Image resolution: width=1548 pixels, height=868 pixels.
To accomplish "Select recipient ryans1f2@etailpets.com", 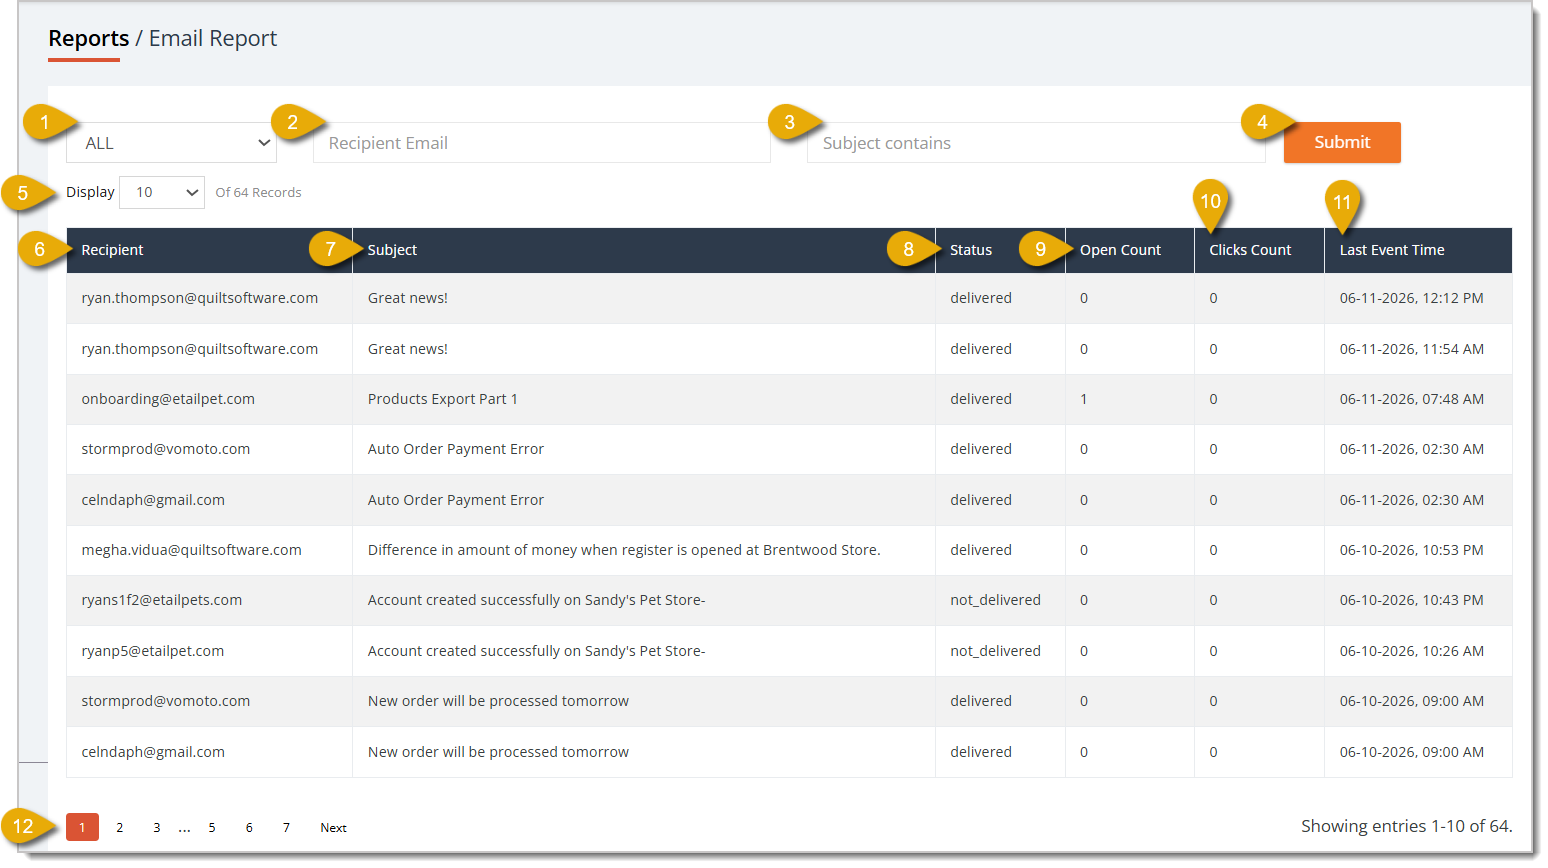I will tap(162, 600).
